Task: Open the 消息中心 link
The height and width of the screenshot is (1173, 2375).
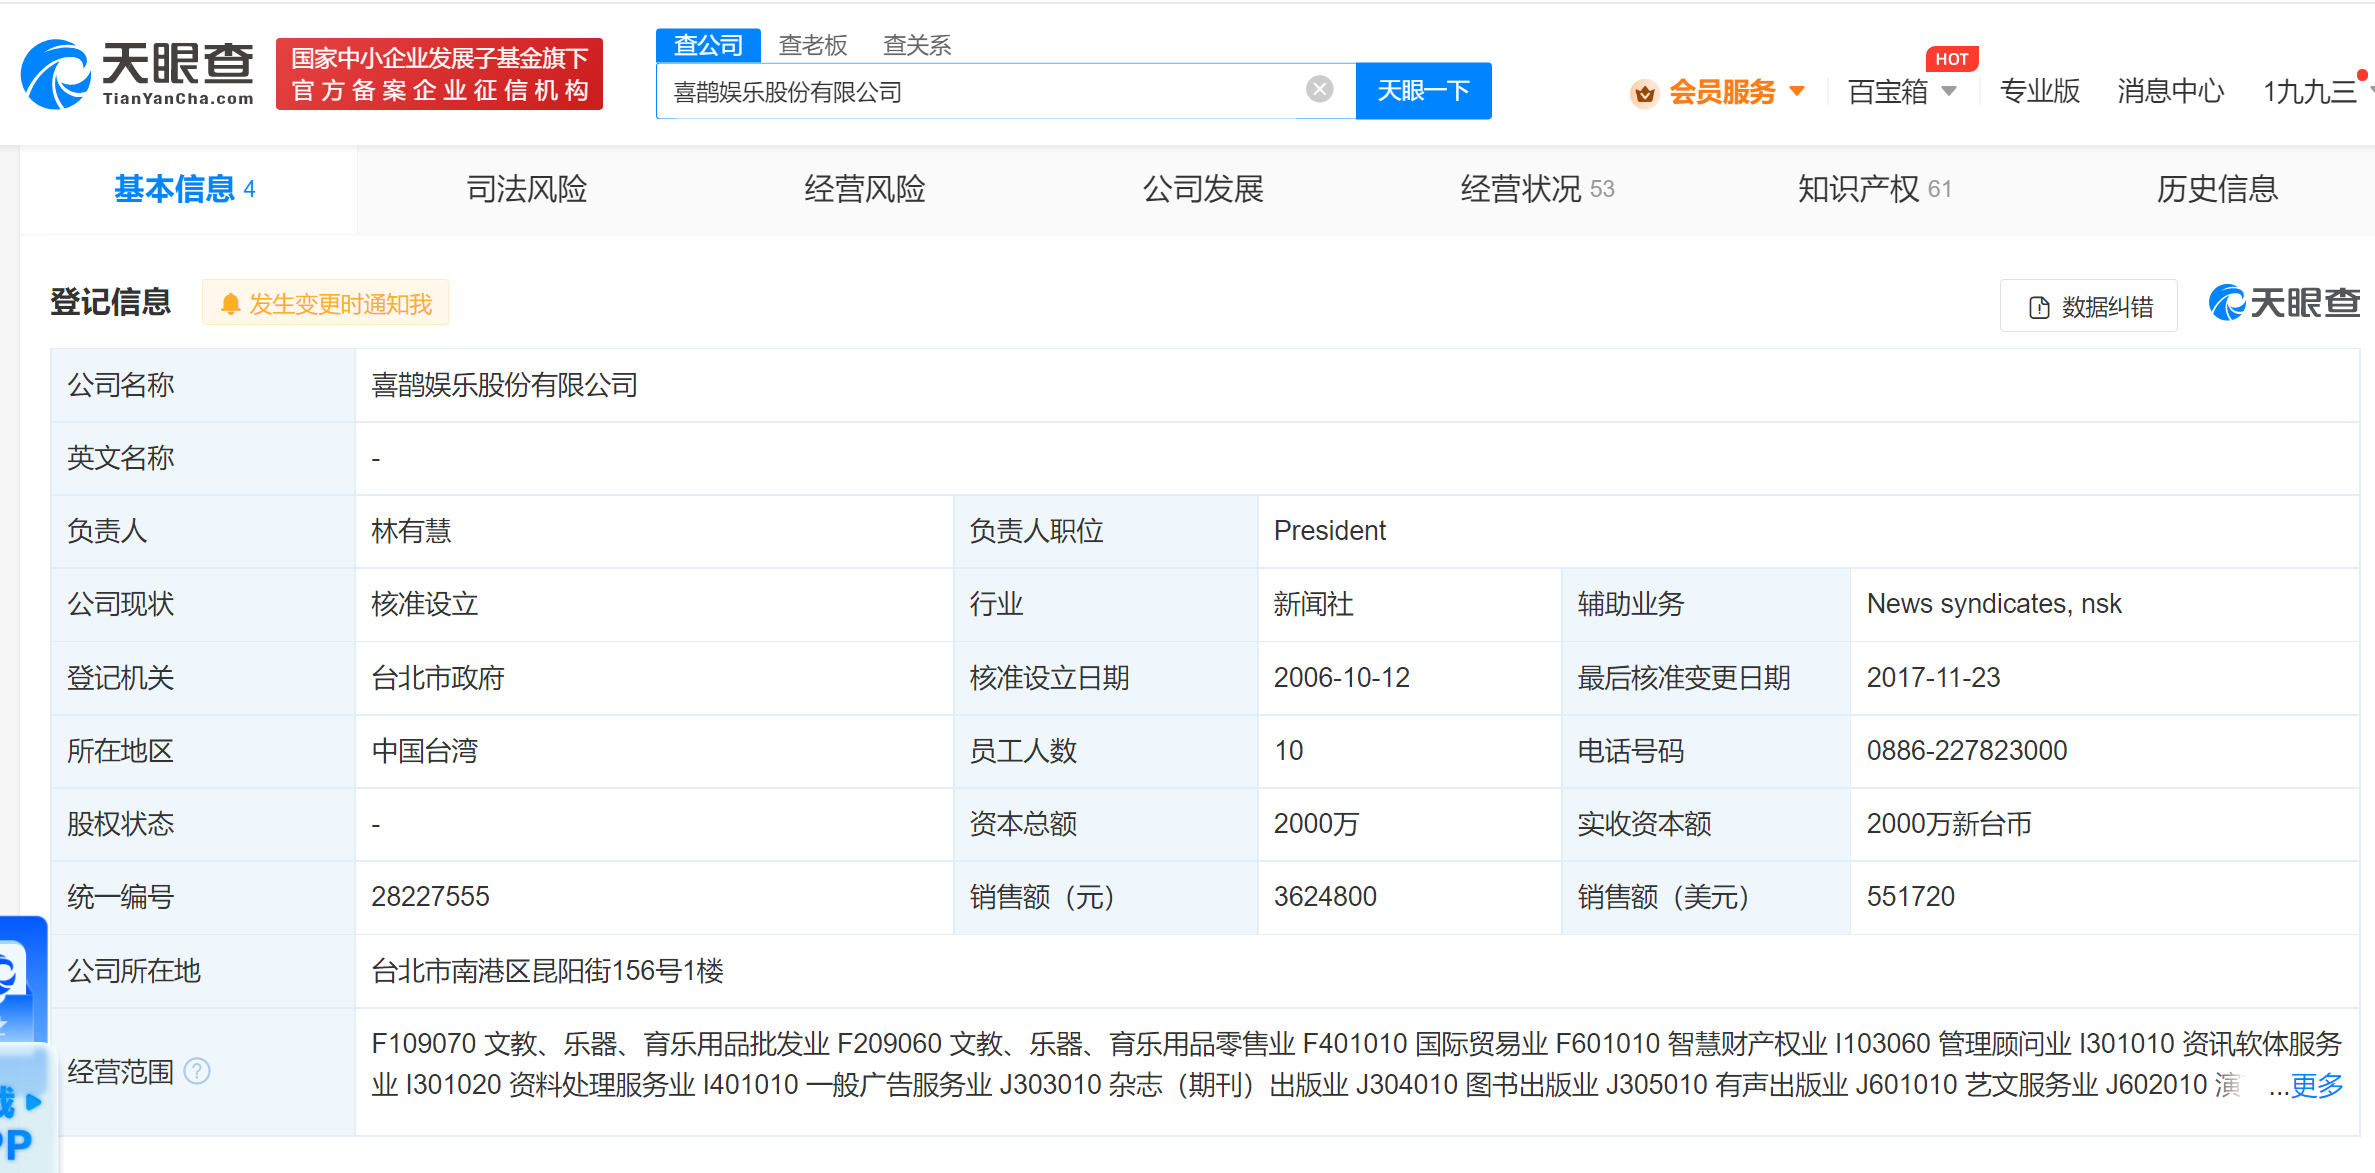Action: pyautogui.click(x=2170, y=92)
